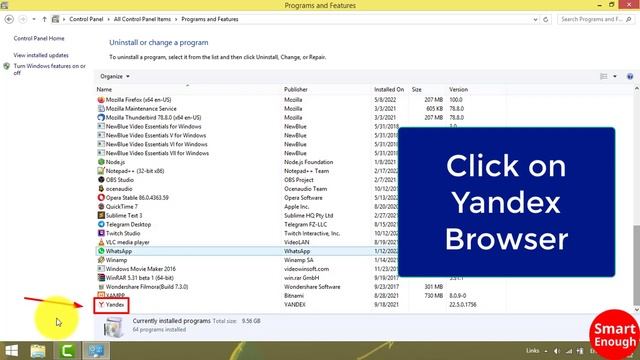
Task: Click the OBS Studio icon
Action: coord(101,180)
